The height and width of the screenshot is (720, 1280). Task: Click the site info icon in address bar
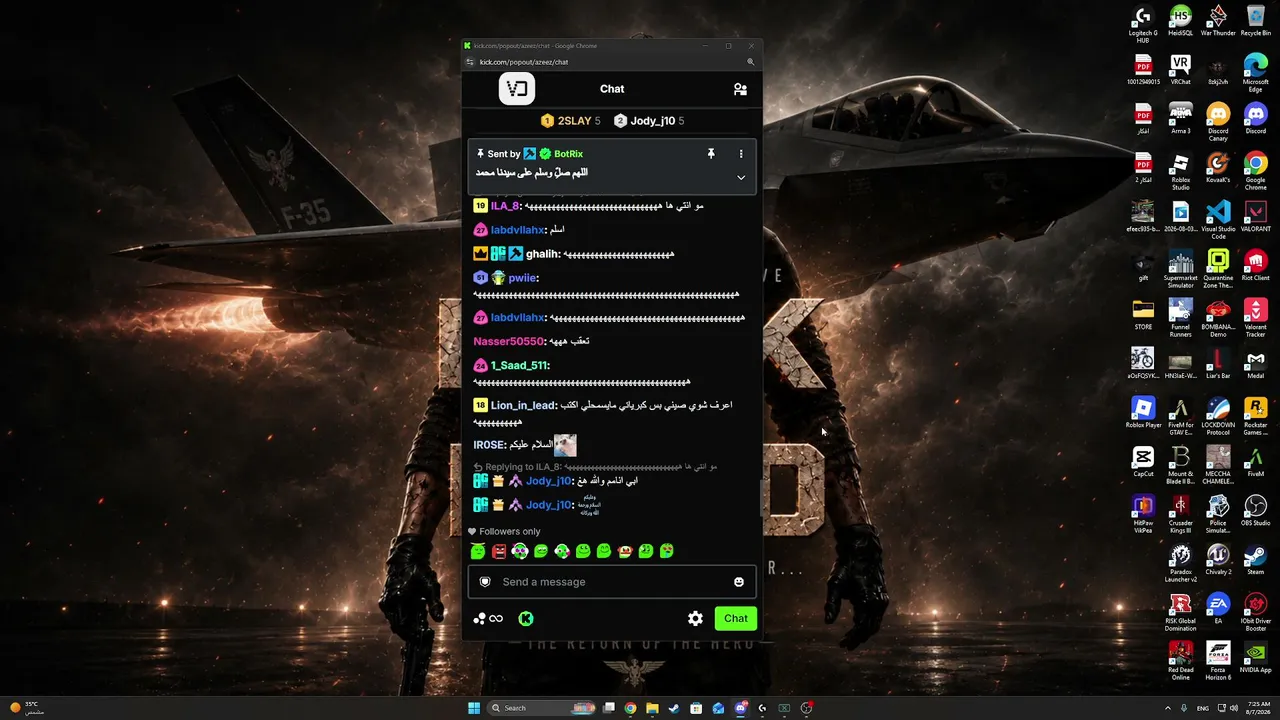[470, 62]
